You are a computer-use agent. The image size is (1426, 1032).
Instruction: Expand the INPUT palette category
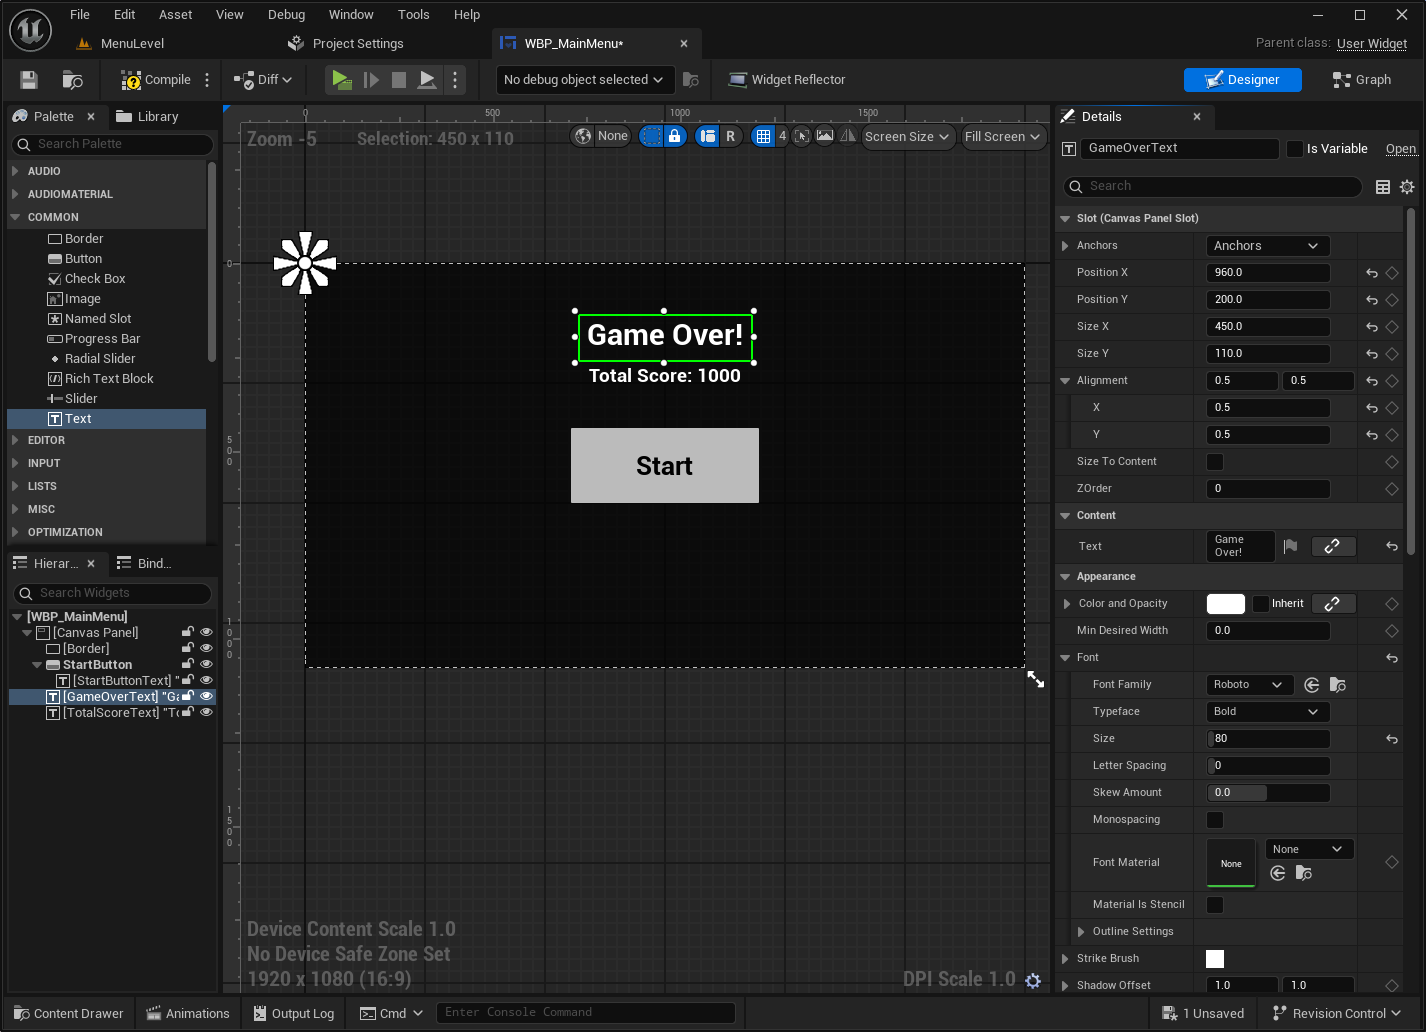pos(15,463)
